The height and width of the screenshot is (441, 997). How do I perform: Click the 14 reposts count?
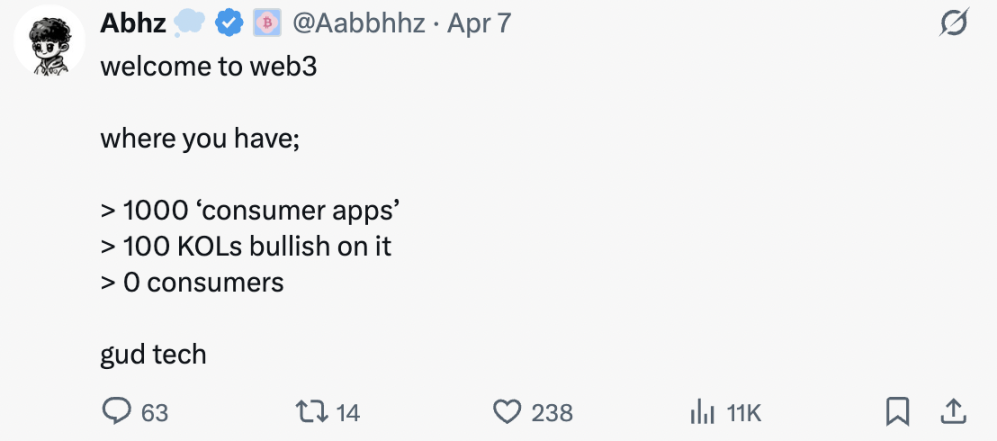coord(347,412)
